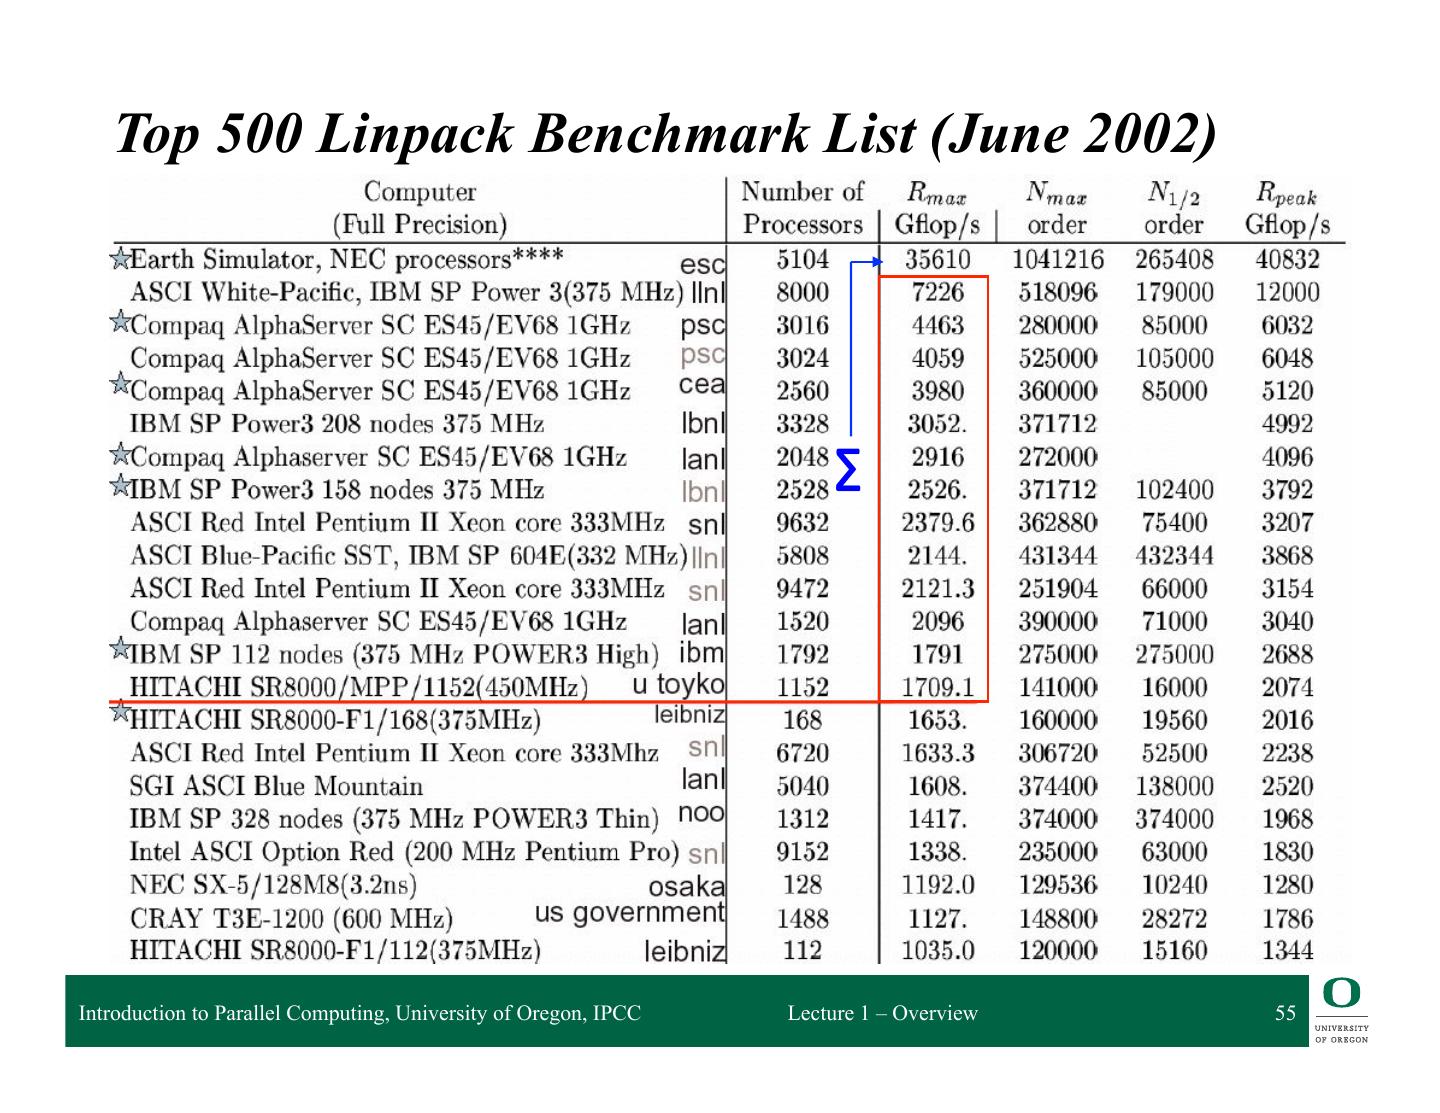Select the Rmax value 7226 in the red box
This screenshot has width=1440, height=1113.
pos(937,292)
